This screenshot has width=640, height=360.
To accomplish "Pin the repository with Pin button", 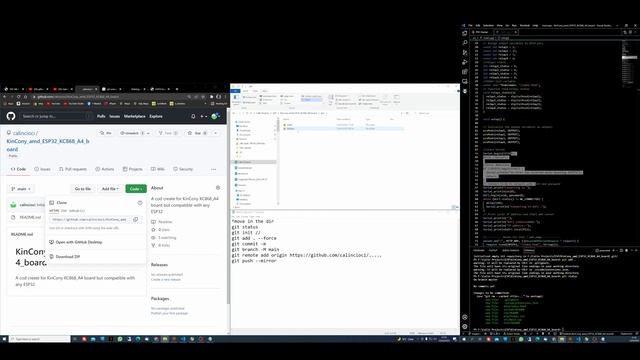I will pos(106,133).
